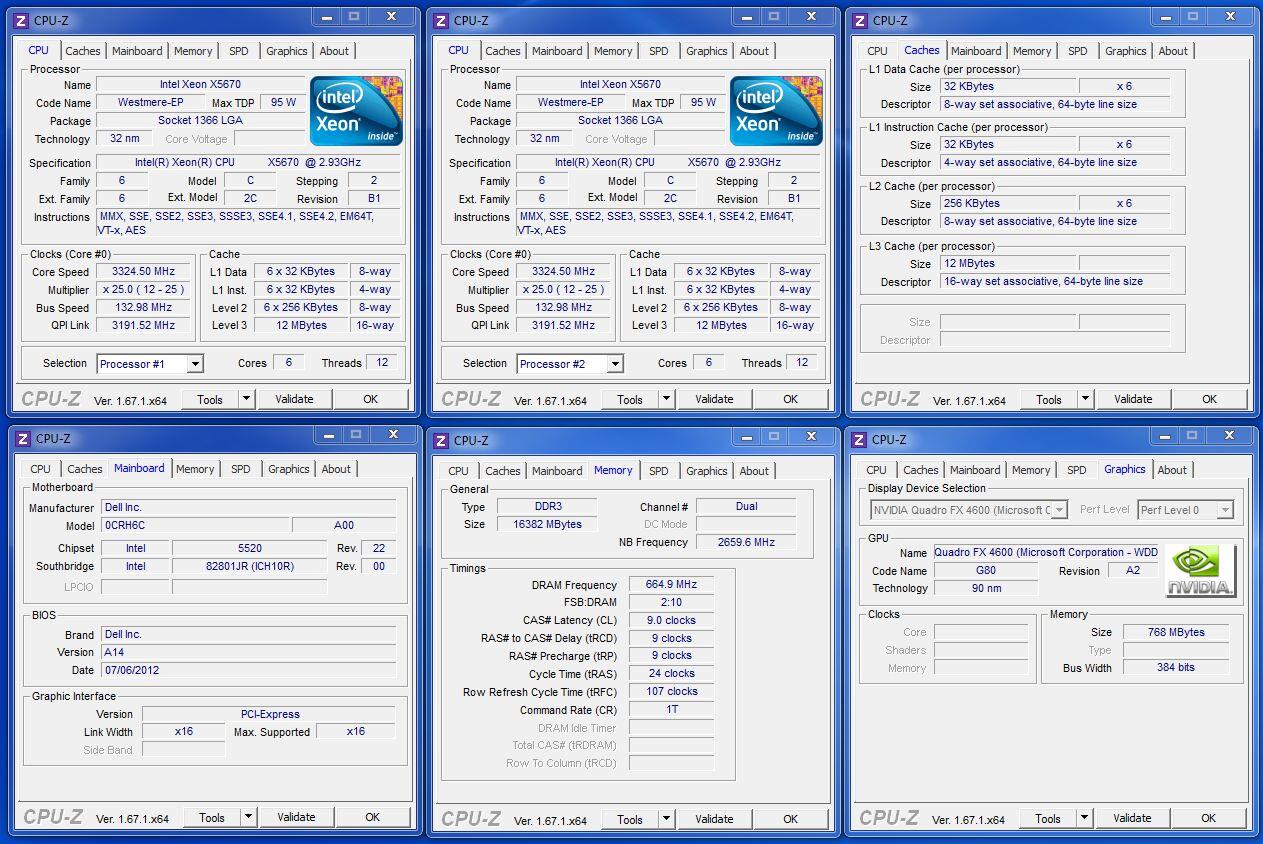Click Validate button in Mainboard window
The height and width of the screenshot is (844, 1263).
pyautogui.click(x=296, y=817)
